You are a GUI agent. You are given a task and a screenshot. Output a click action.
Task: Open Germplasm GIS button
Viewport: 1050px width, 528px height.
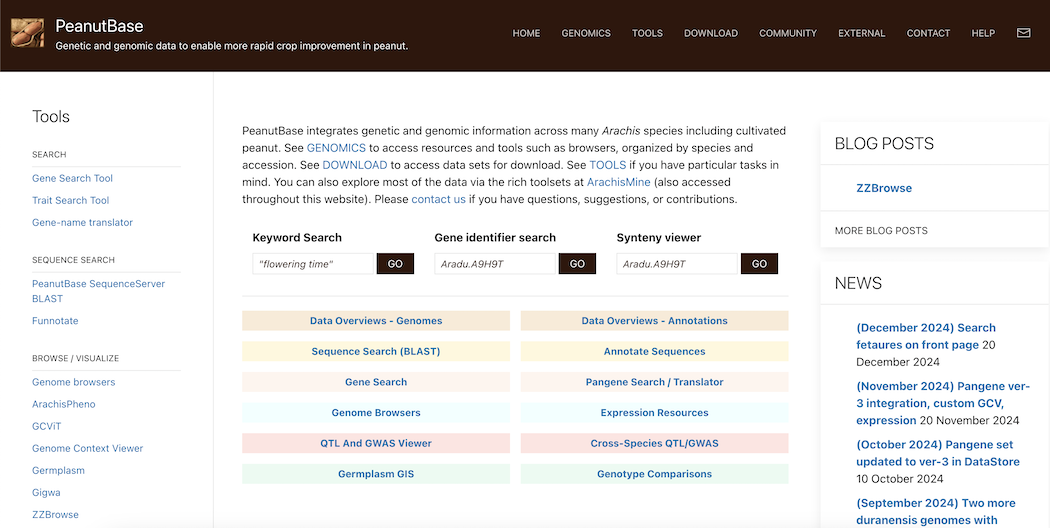click(376, 474)
